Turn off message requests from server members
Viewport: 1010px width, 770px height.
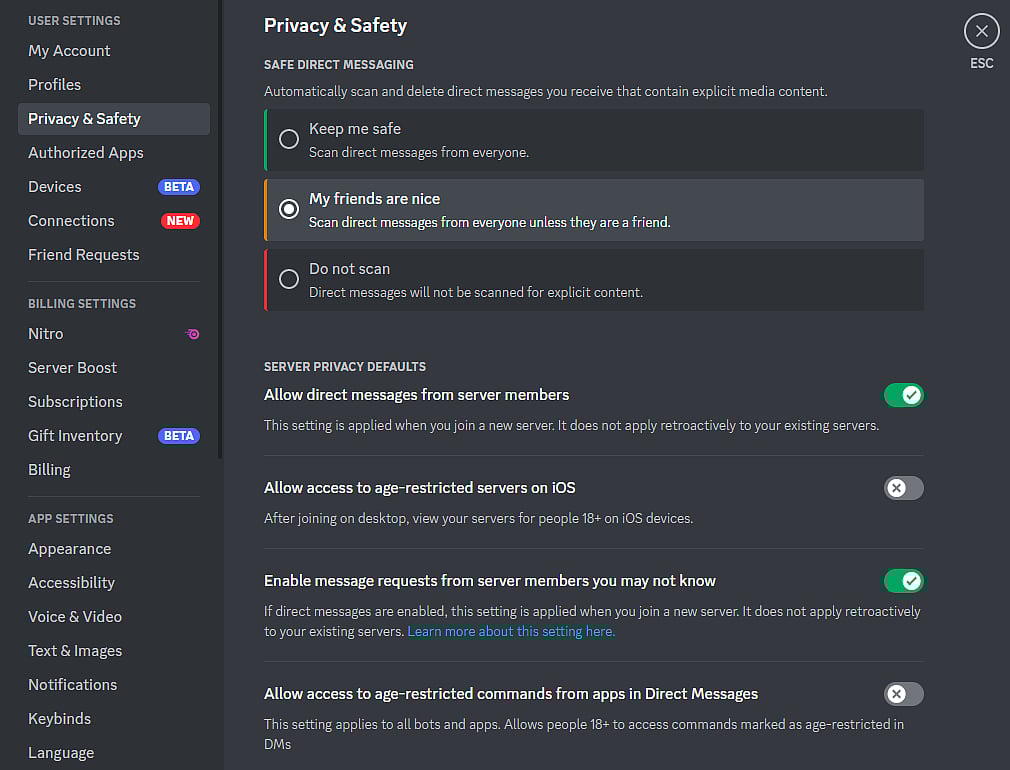(x=903, y=581)
